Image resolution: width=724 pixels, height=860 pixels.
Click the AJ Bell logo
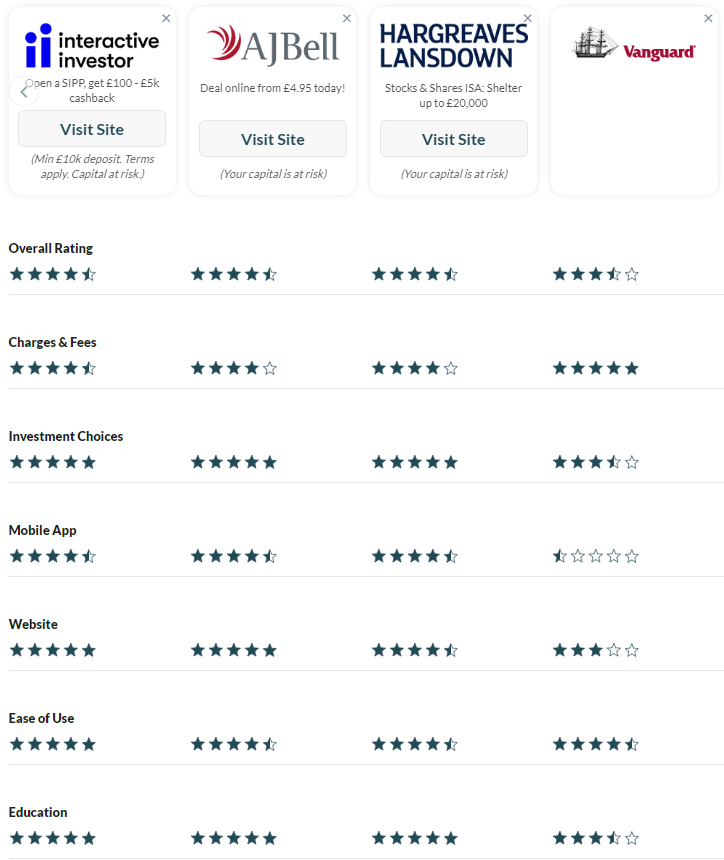click(x=273, y=46)
